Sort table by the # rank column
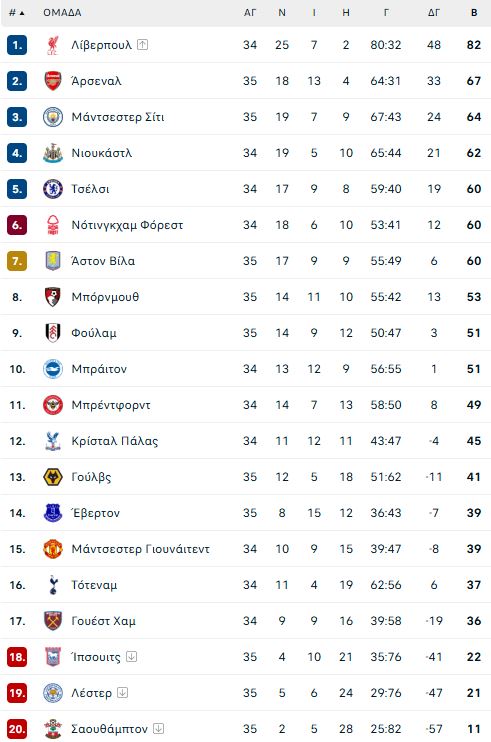Screen dimensions: 491x742 pos(17,13)
